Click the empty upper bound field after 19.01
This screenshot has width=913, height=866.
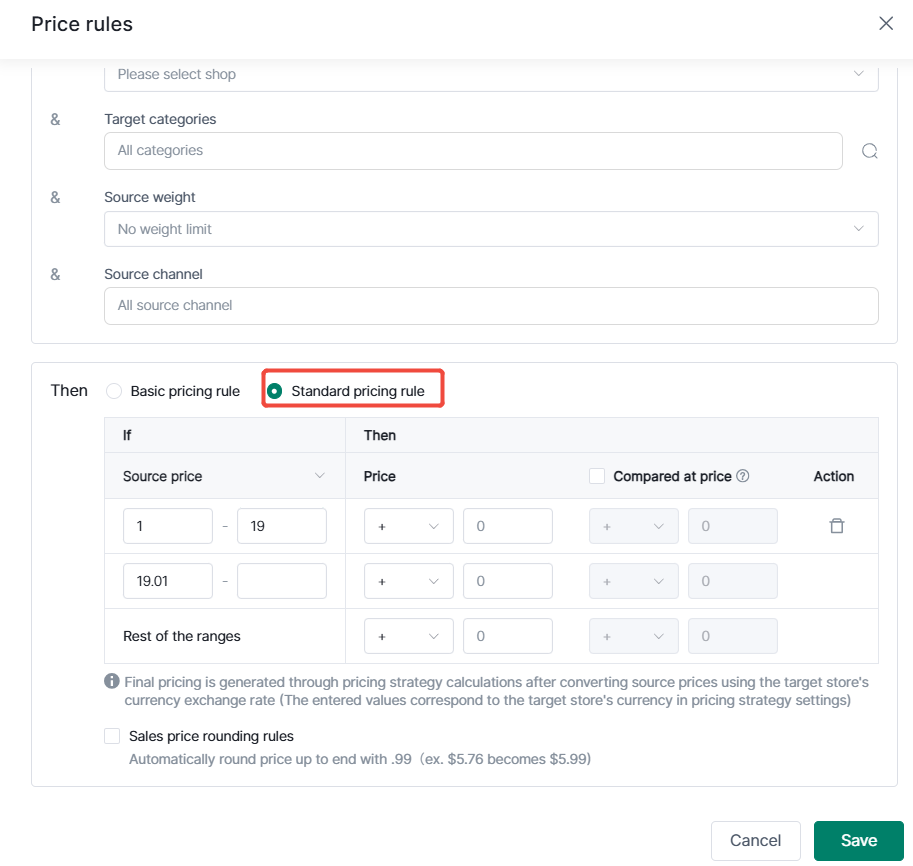click(x=282, y=581)
